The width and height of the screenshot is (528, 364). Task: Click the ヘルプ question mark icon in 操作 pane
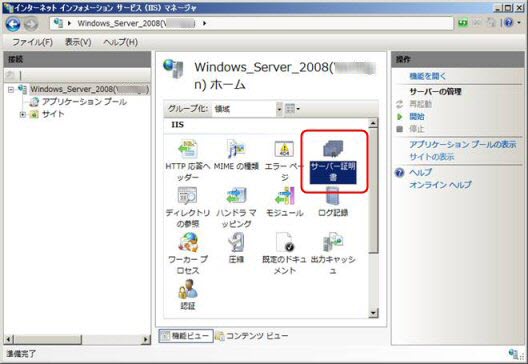pyautogui.click(x=399, y=173)
